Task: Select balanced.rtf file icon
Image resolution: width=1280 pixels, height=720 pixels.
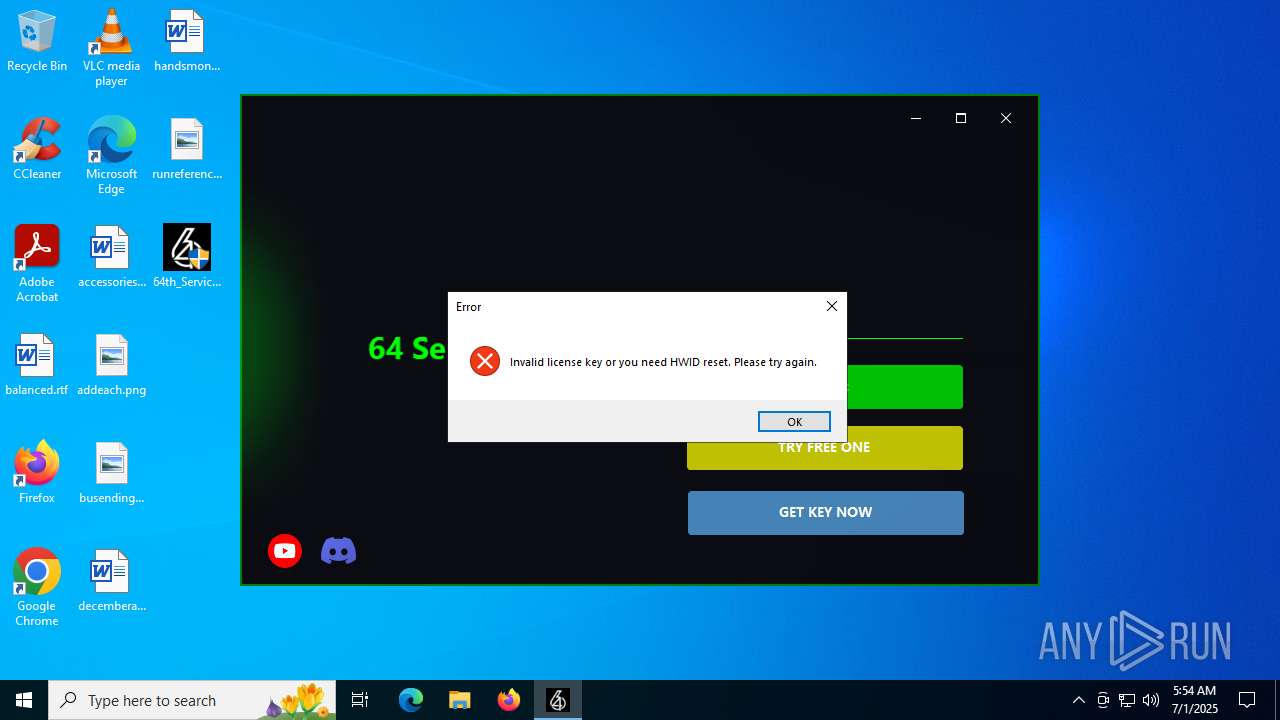Action: click(x=37, y=365)
